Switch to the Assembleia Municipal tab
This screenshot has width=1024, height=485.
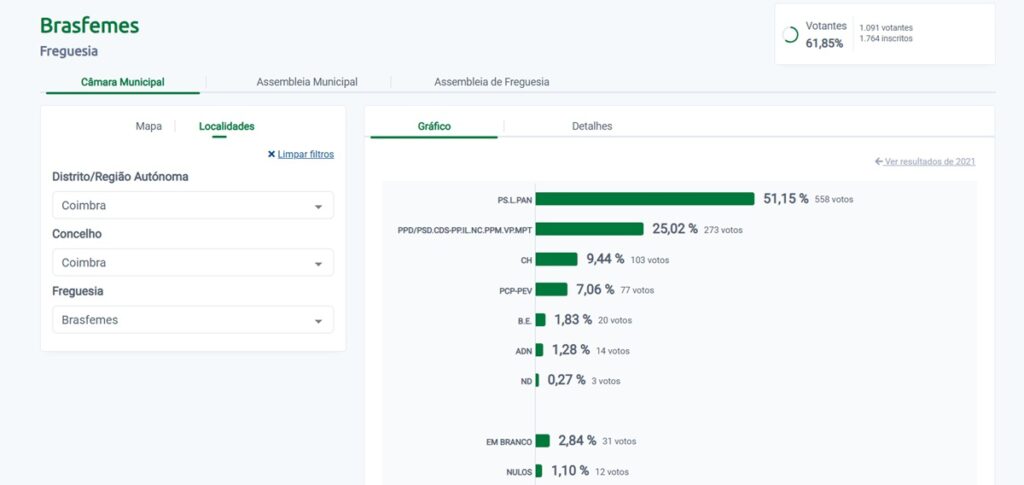pyautogui.click(x=307, y=82)
